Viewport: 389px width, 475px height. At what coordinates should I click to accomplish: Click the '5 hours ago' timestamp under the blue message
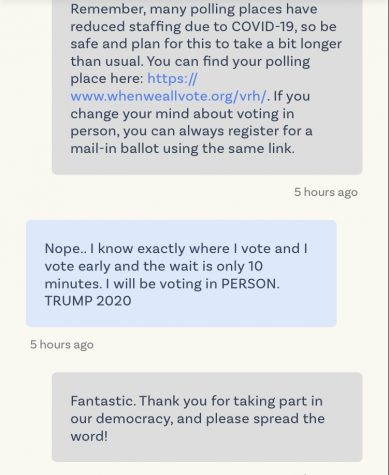point(62,345)
